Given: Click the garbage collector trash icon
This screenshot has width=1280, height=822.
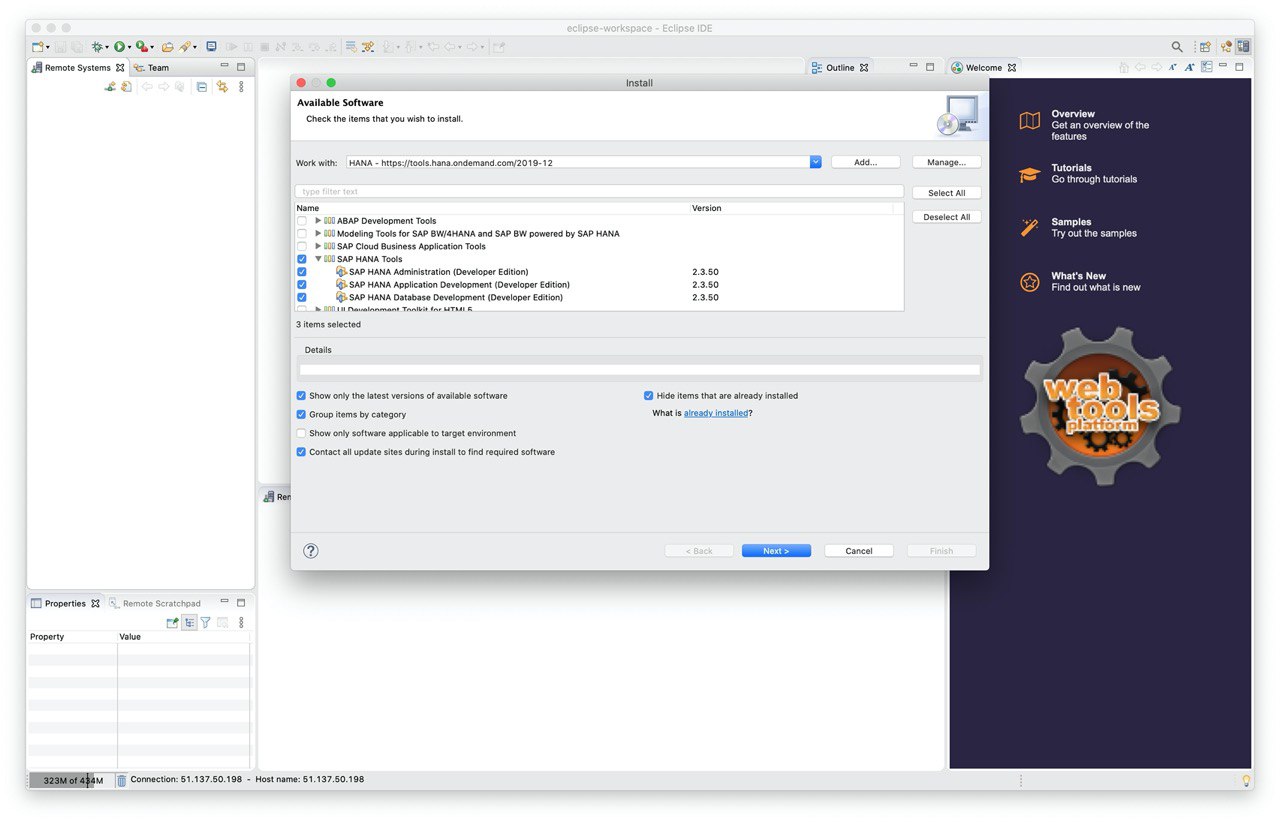Looking at the screenshot, I should coord(121,780).
